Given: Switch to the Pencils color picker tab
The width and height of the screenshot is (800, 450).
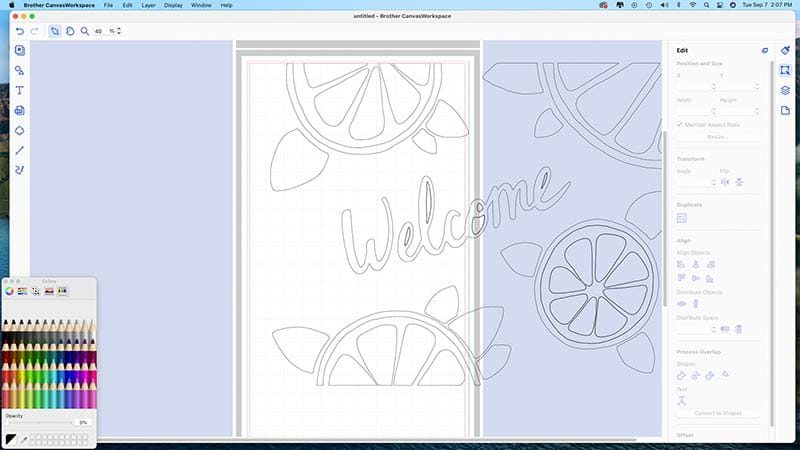Looking at the screenshot, I should 61,291.
